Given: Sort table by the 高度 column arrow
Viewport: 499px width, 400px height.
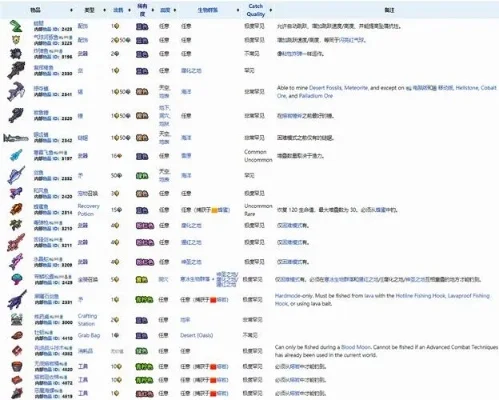Looking at the screenshot, I should click(175, 10).
